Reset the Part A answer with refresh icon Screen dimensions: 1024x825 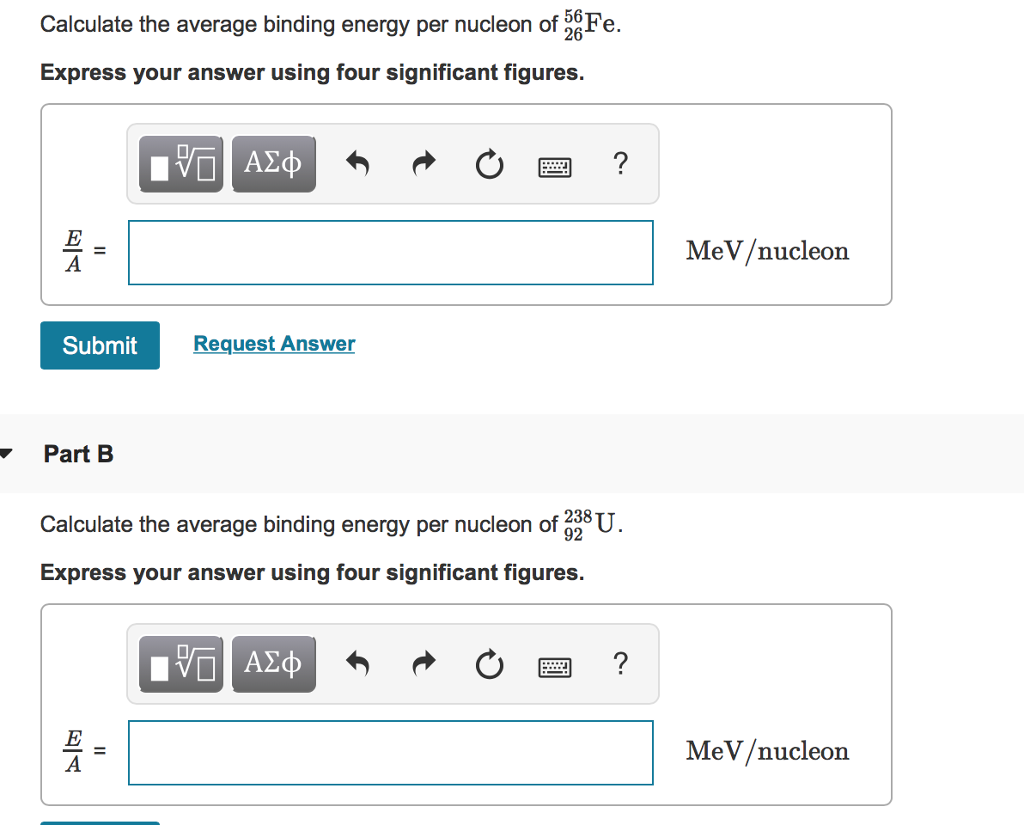click(488, 164)
